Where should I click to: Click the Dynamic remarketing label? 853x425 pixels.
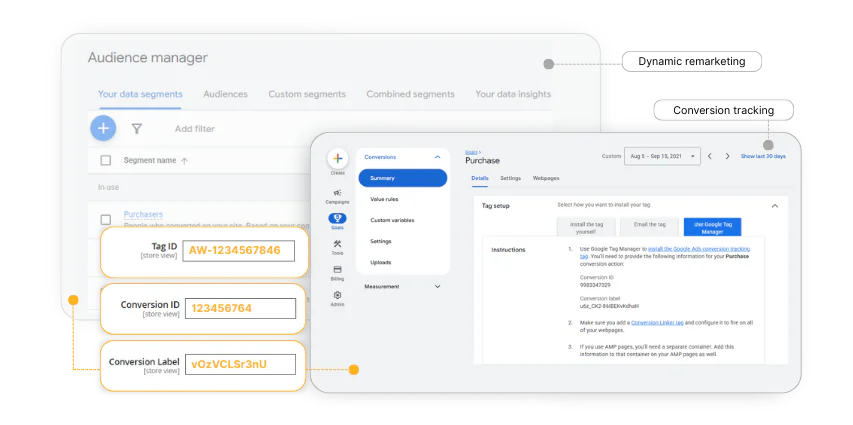[691, 61]
